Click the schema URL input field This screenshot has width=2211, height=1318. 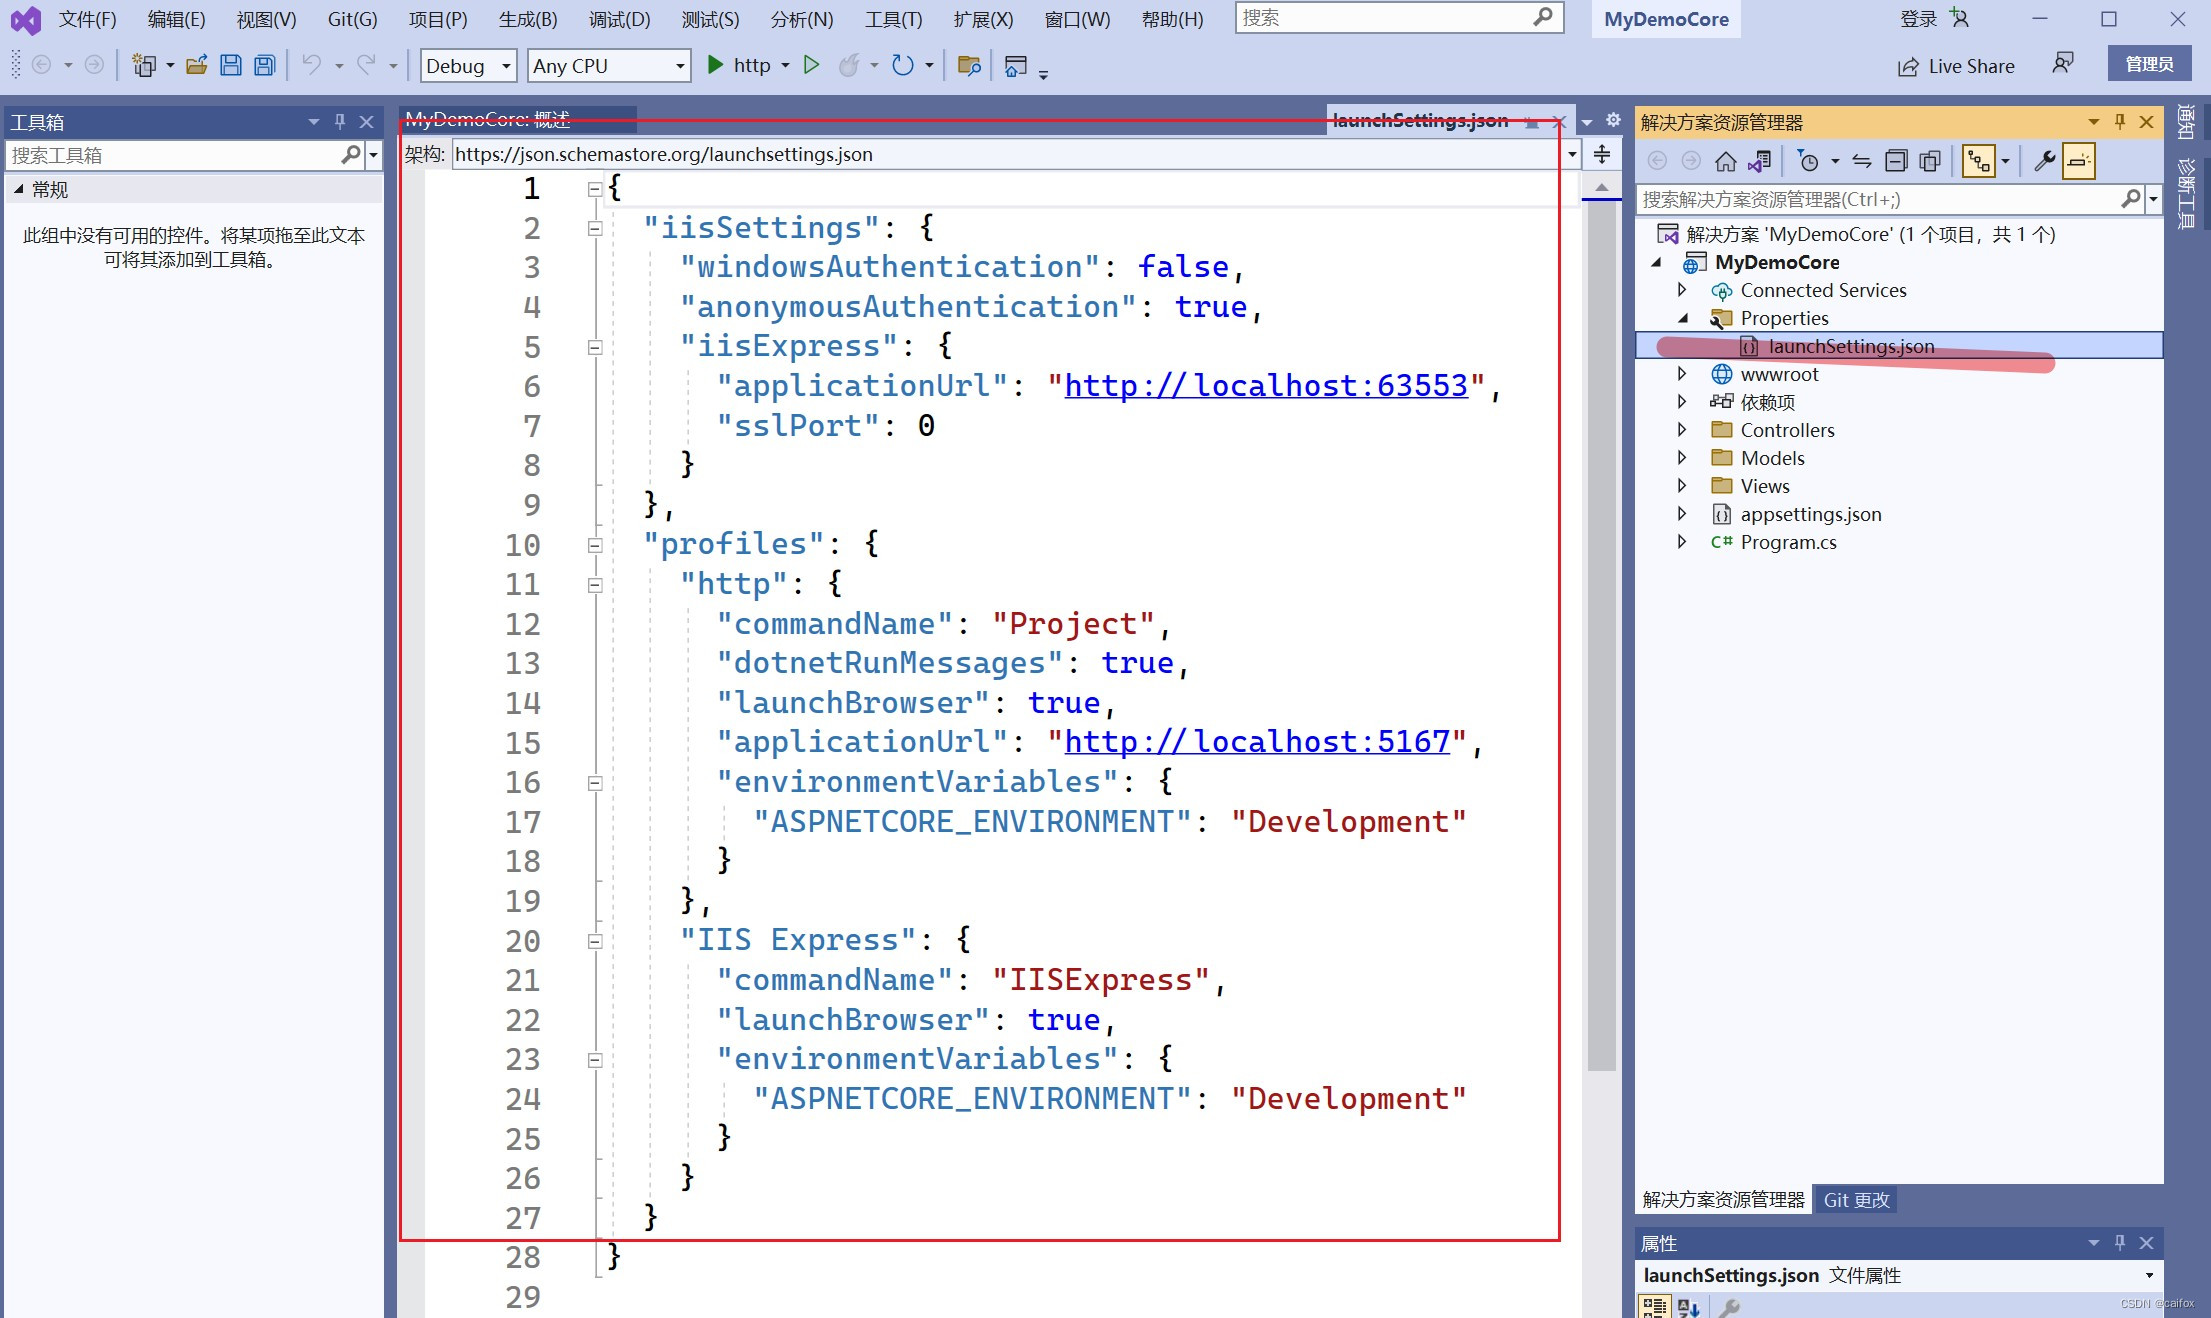coord(1000,154)
